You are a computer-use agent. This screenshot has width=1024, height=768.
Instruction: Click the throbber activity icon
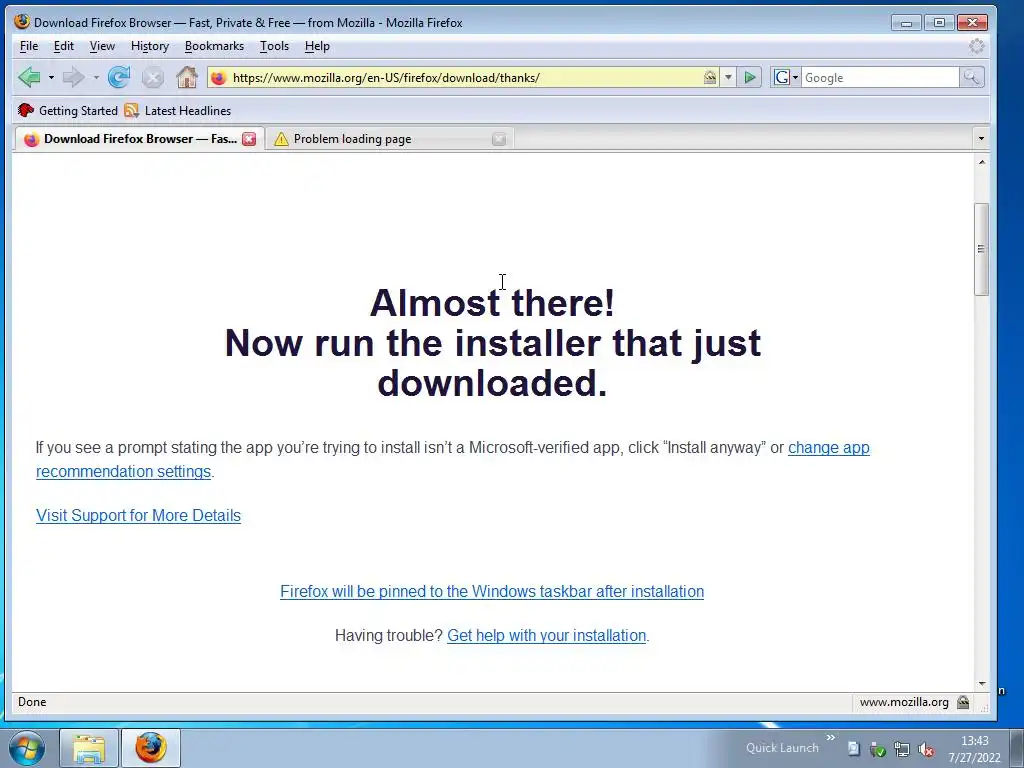click(x=976, y=46)
